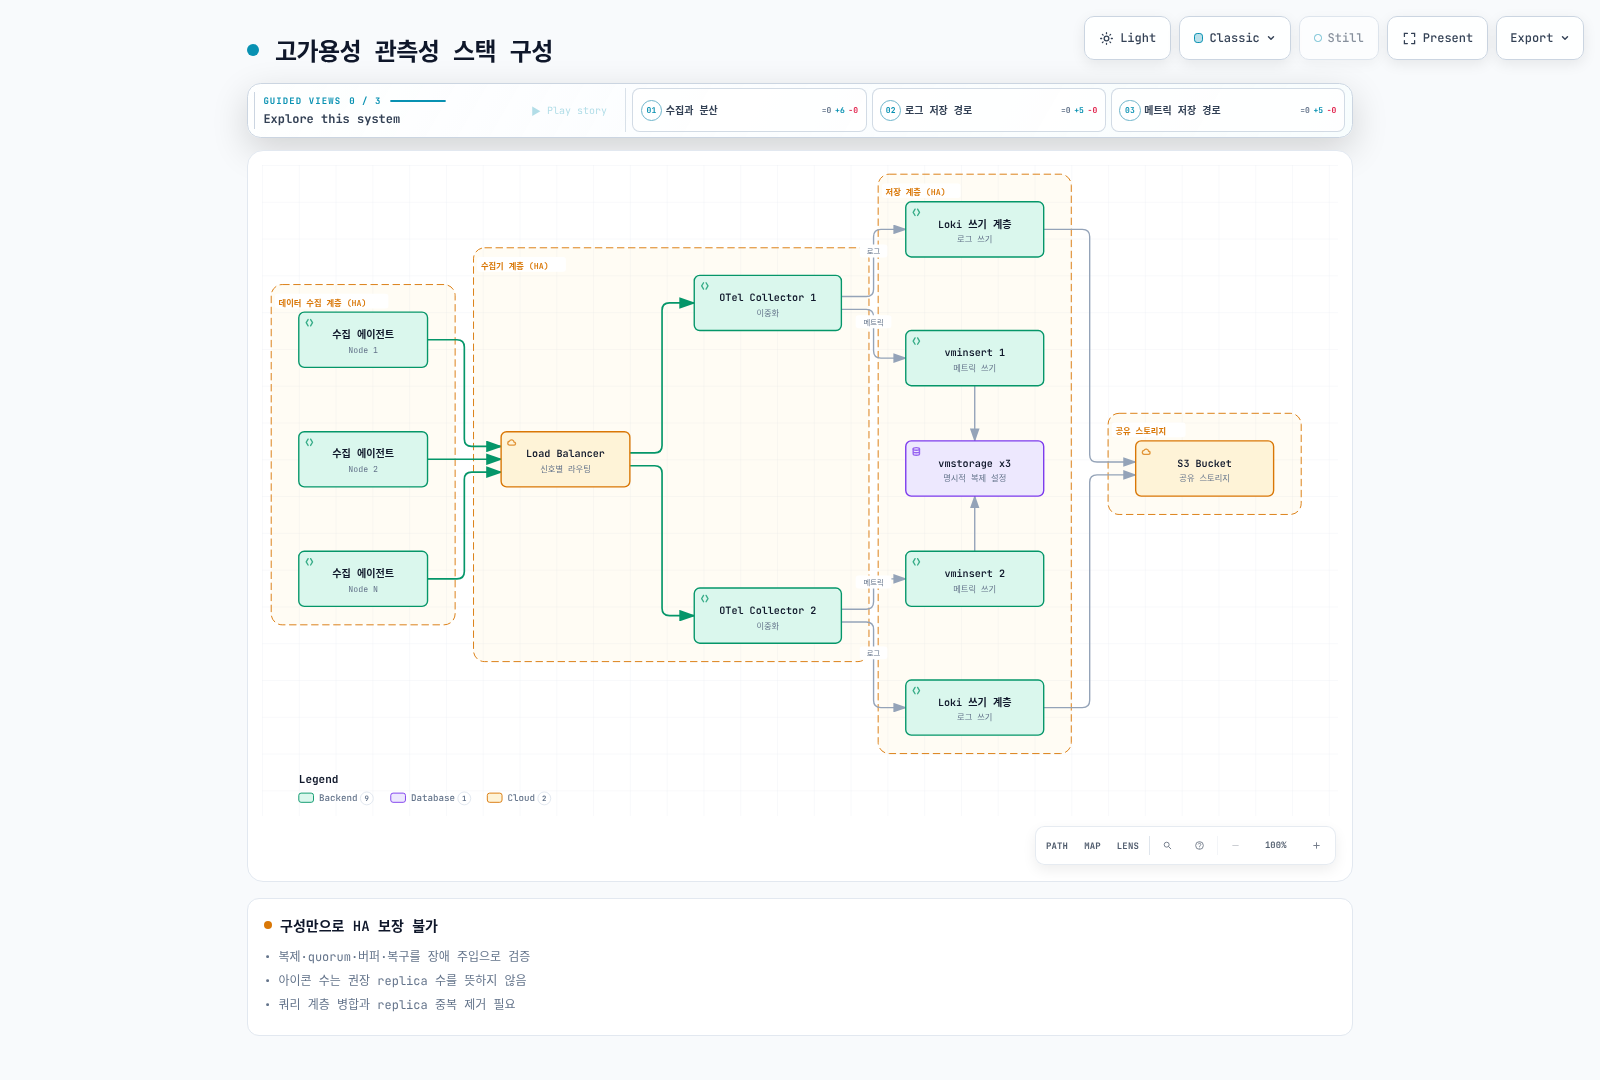
Task: Select guided view 01 수집과 분산
Action: (x=749, y=110)
